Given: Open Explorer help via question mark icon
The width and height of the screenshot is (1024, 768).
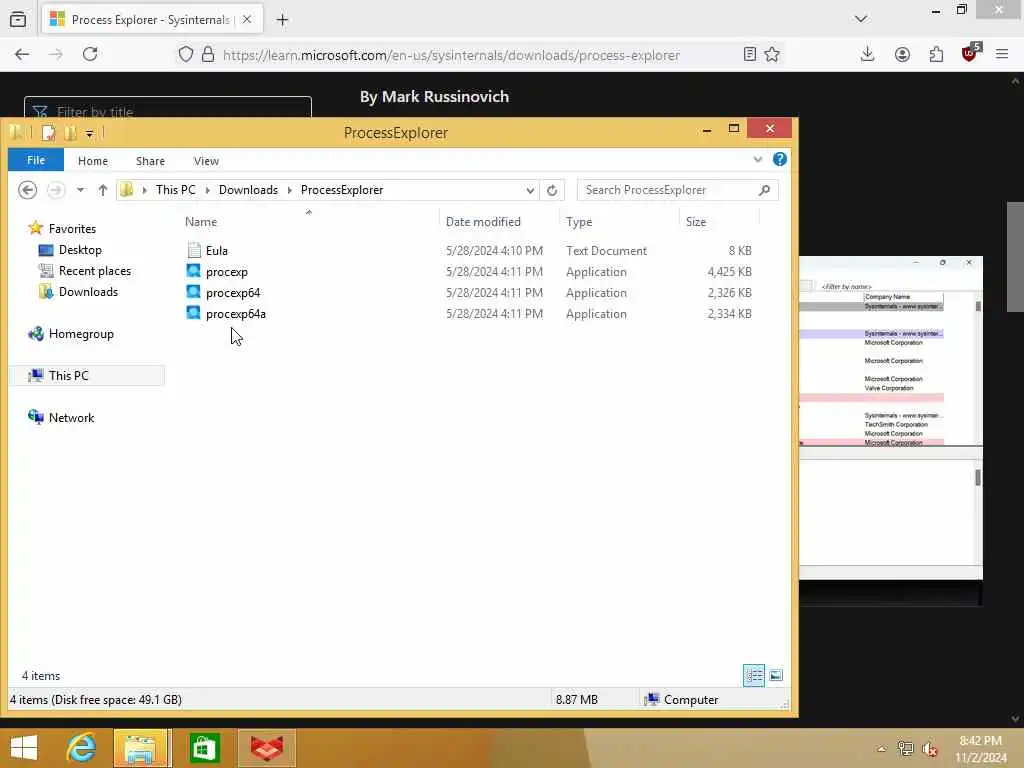Looking at the screenshot, I should click(x=780, y=159).
